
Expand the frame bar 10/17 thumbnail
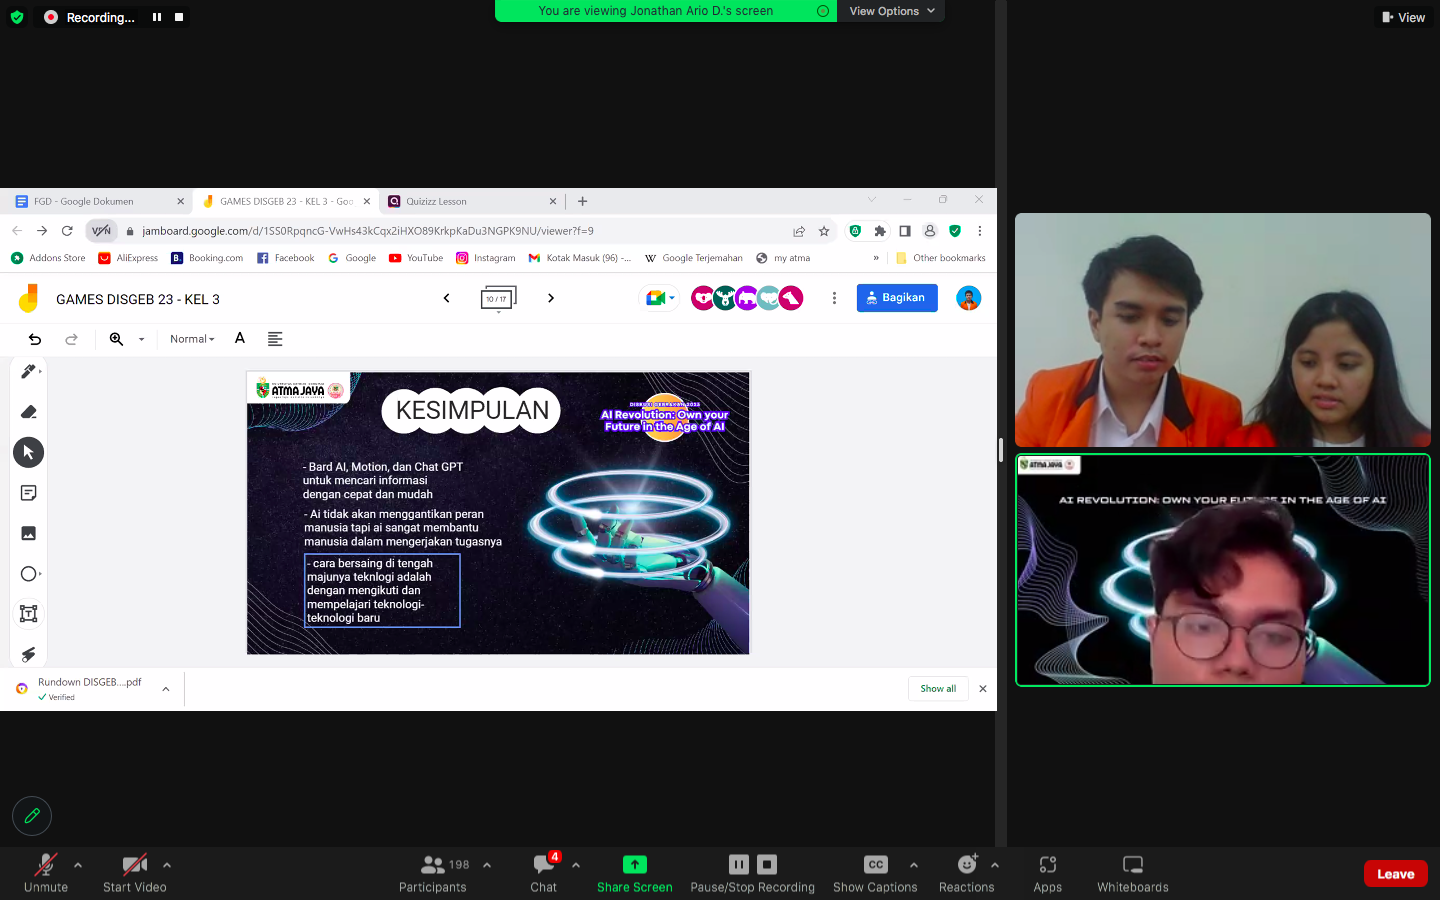498,299
